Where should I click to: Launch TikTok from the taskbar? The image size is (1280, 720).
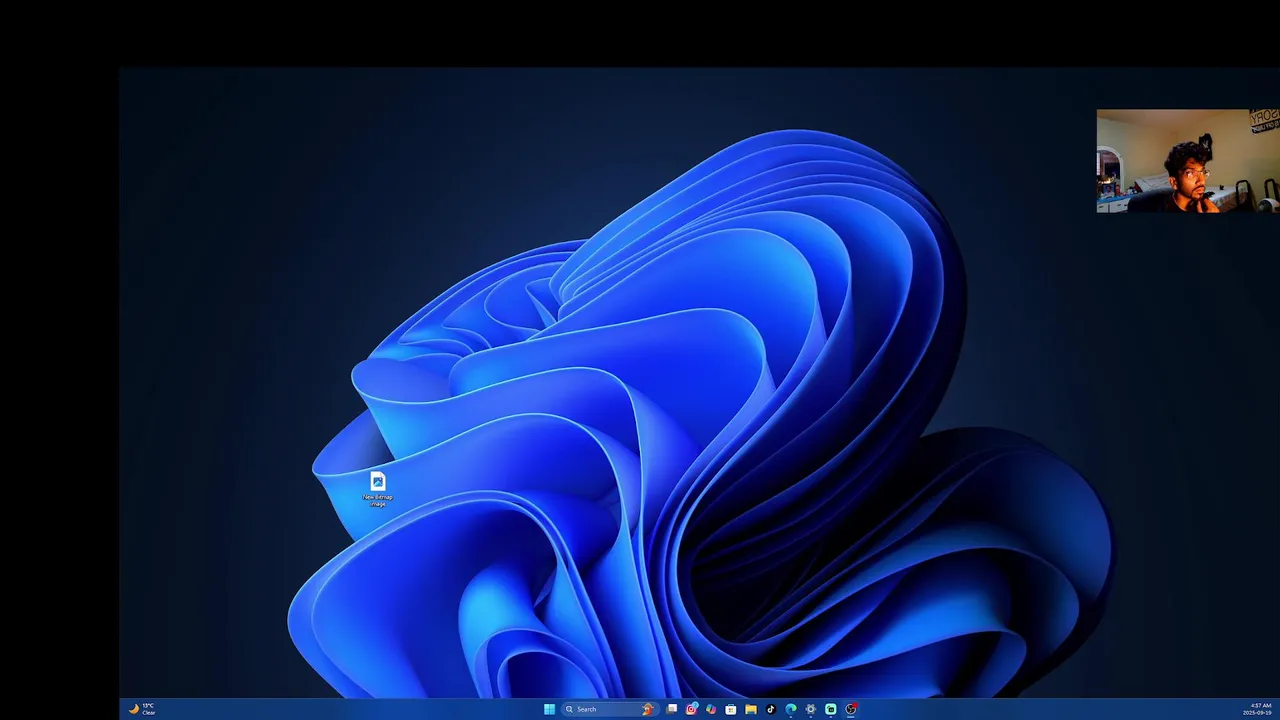[771, 709]
